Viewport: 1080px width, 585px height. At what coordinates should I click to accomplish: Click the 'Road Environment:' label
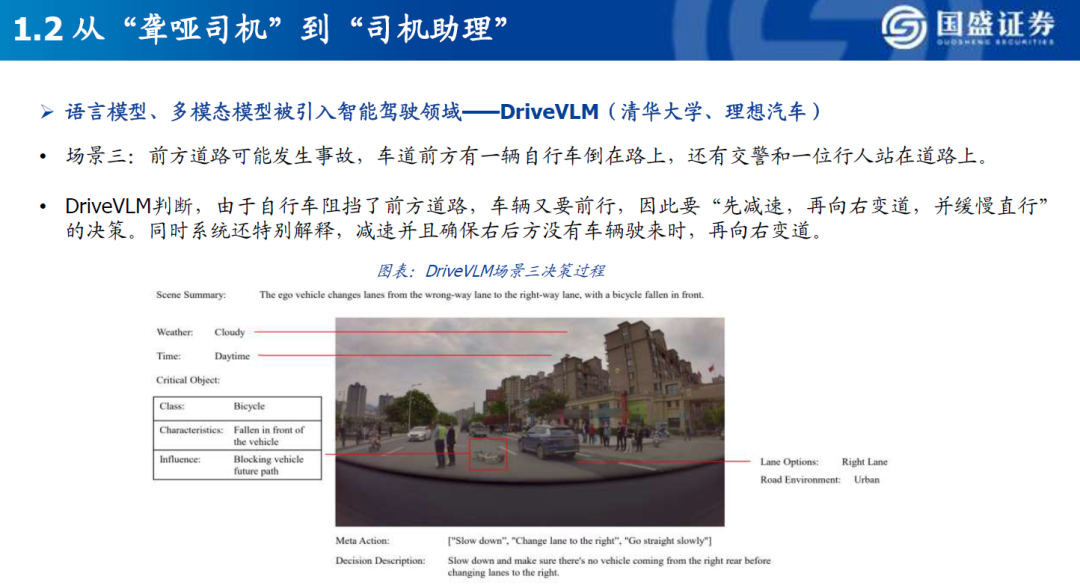click(800, 480)
